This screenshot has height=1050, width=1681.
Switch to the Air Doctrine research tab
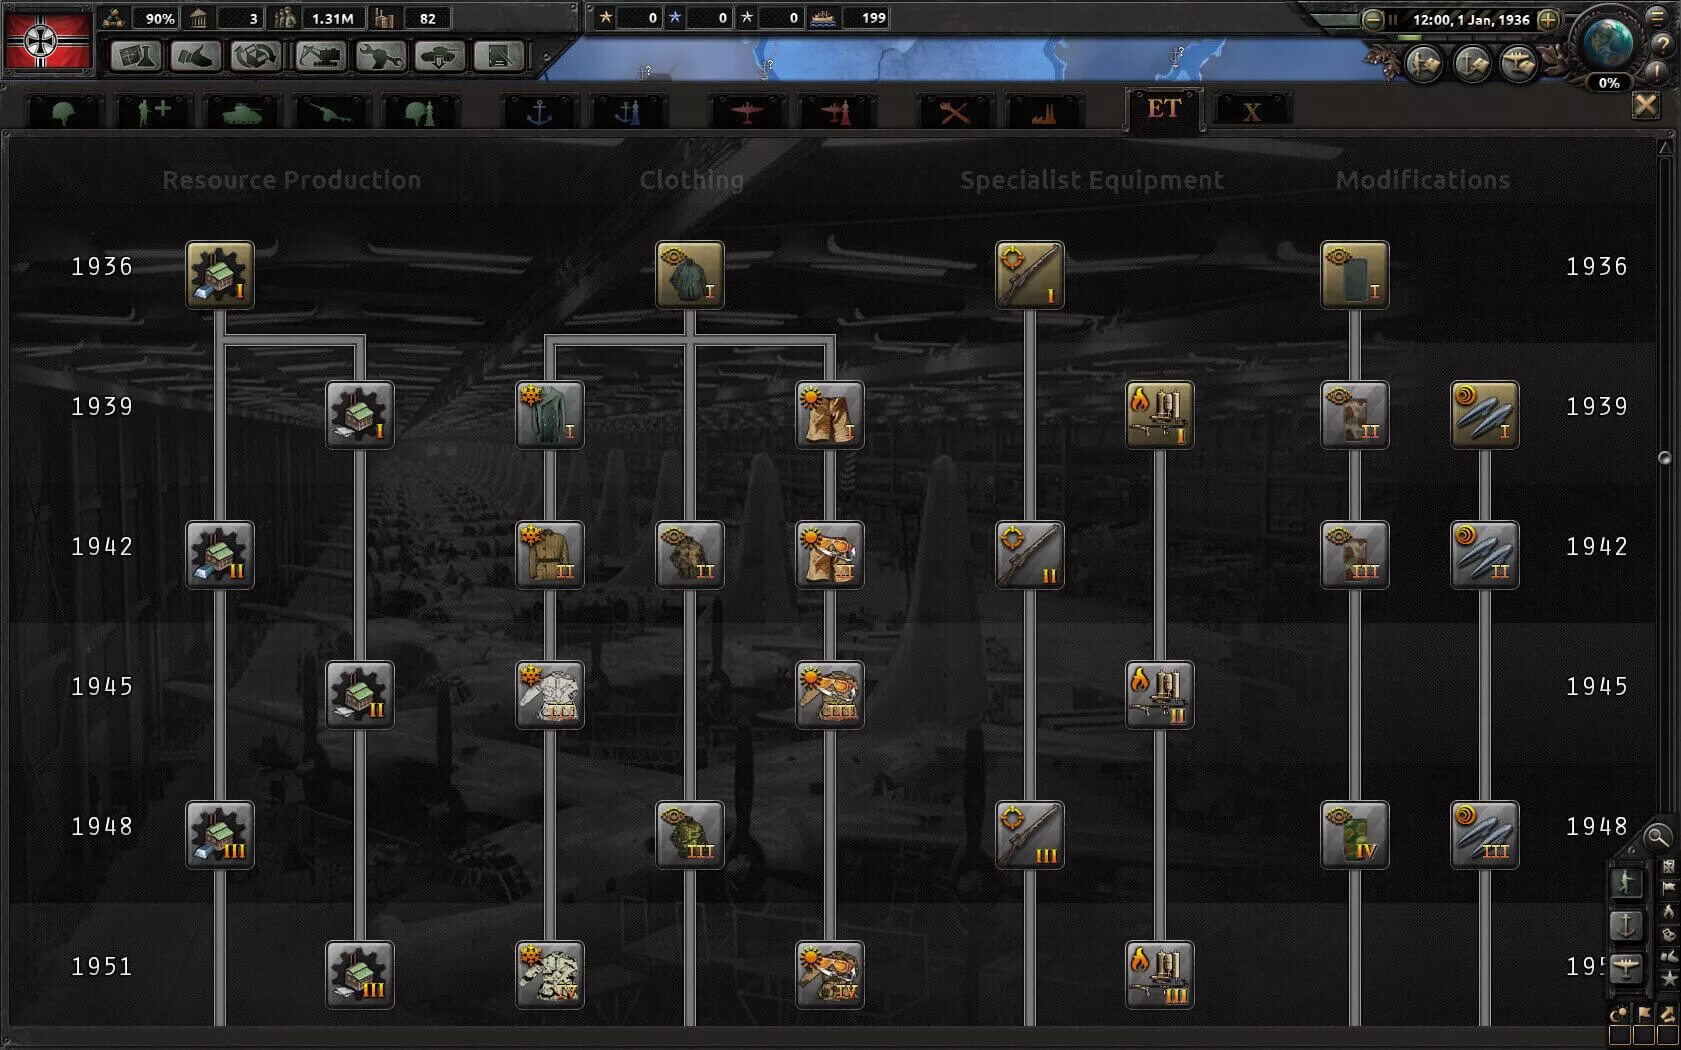tap(837, 112)
